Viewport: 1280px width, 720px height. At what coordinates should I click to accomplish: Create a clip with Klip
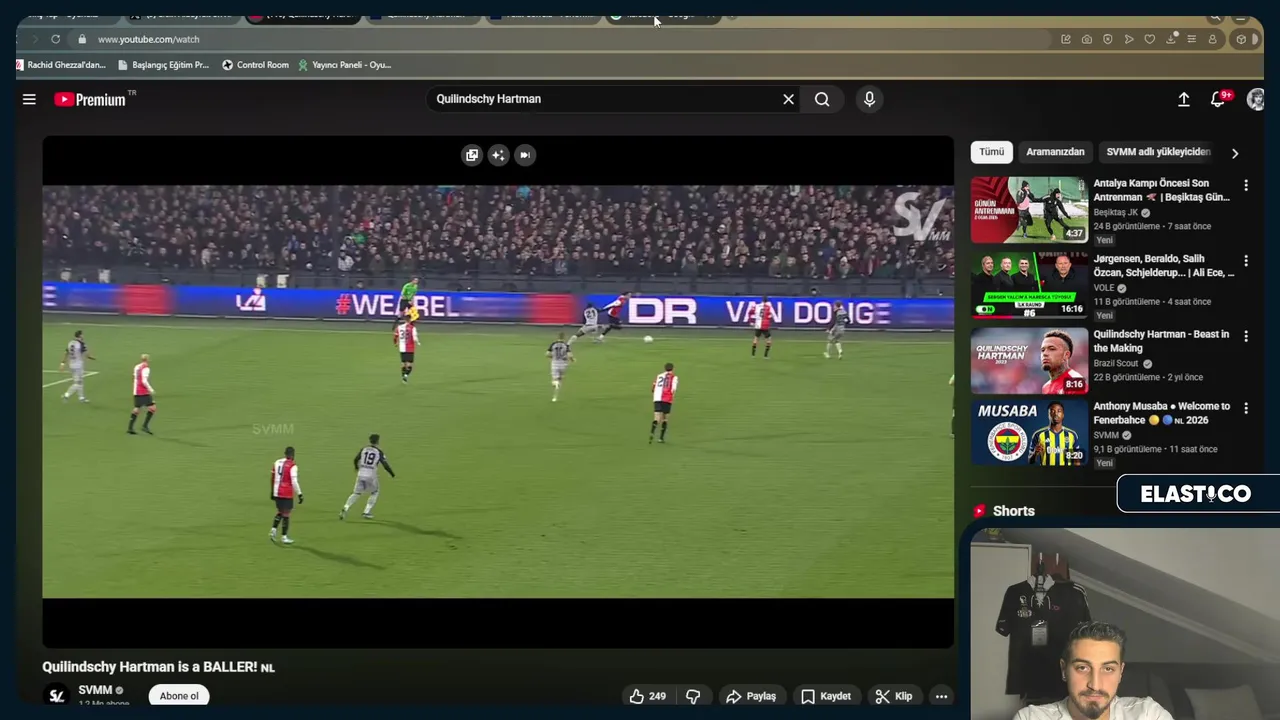[x=894, y=696]
